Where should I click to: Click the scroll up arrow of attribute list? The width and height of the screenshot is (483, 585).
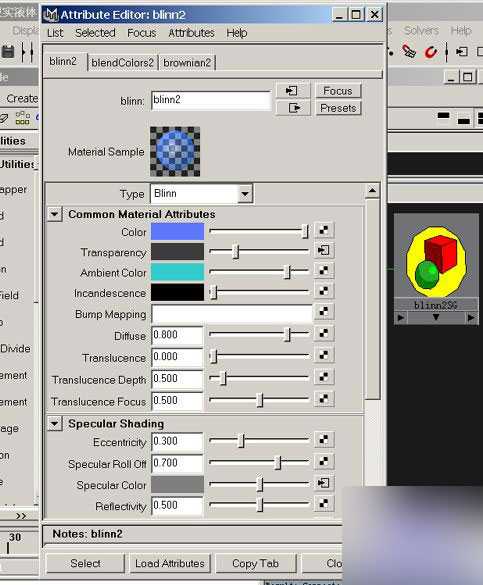click(372, 191)
